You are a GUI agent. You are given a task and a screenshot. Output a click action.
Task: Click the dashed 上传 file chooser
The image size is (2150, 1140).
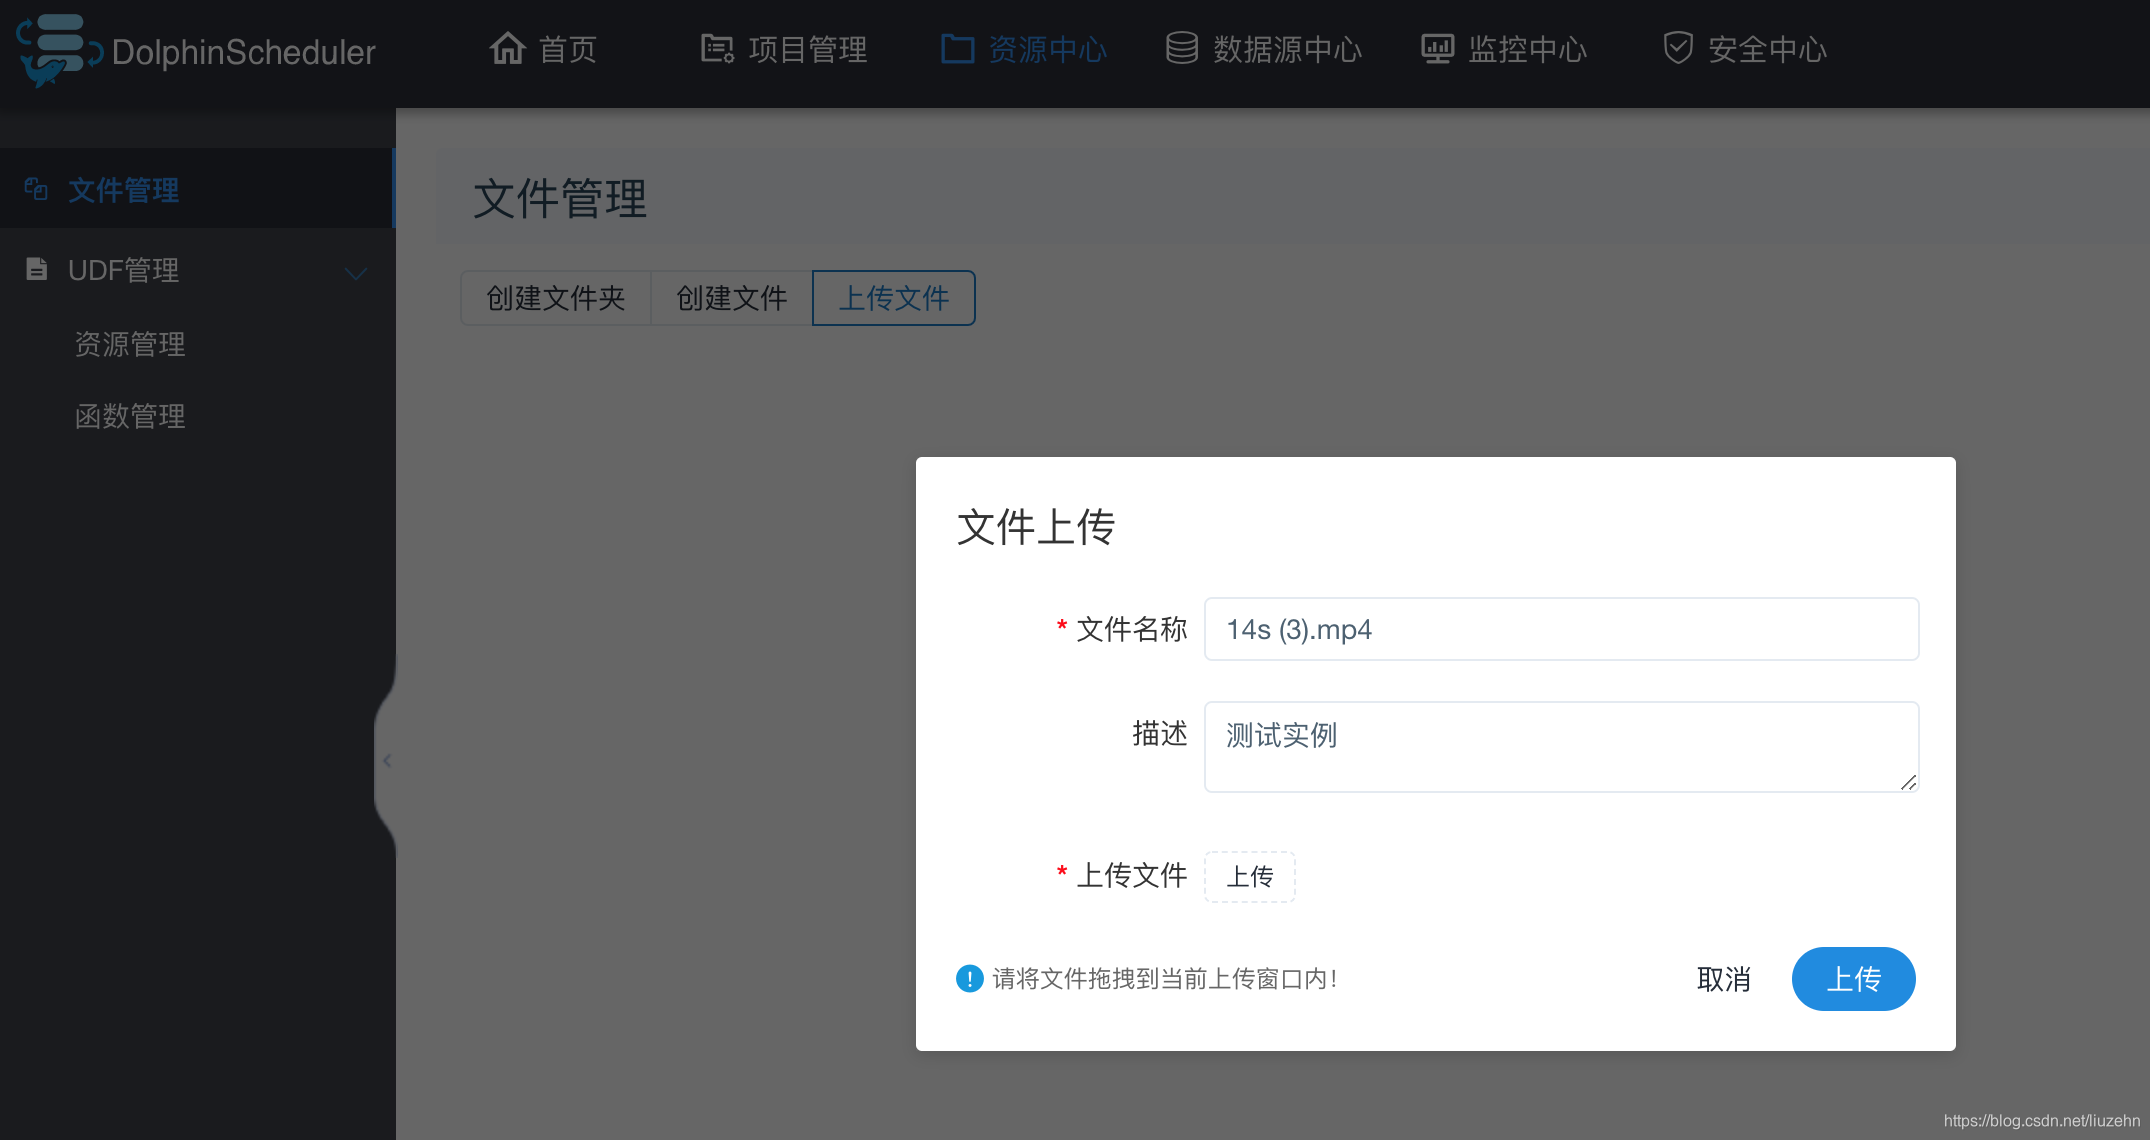coord(1249,876)
